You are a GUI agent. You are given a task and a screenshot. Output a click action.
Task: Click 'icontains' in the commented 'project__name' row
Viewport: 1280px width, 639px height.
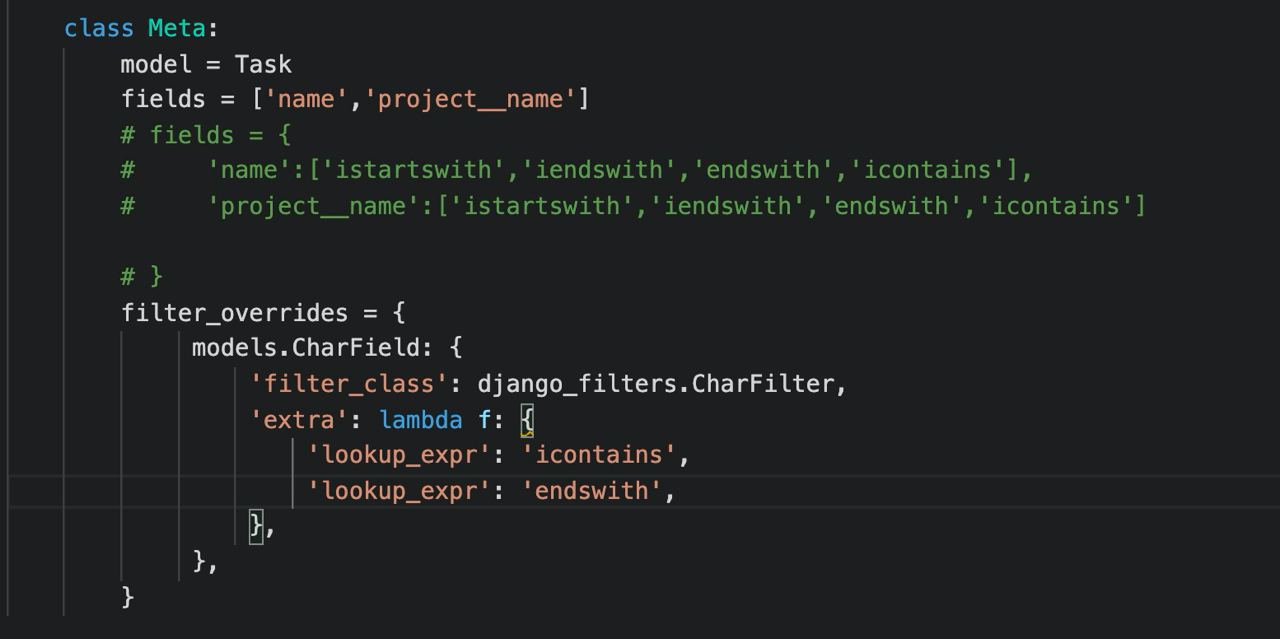click(1056, 206)
